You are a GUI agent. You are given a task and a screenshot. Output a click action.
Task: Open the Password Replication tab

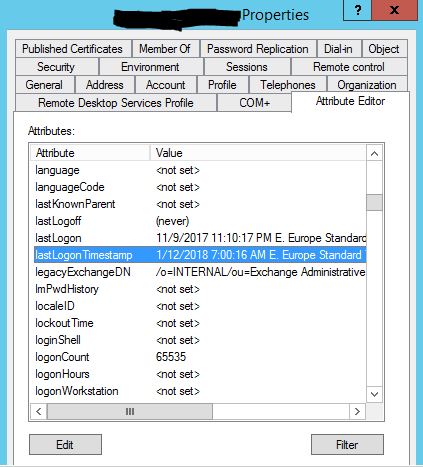click(x=258, y=49)
